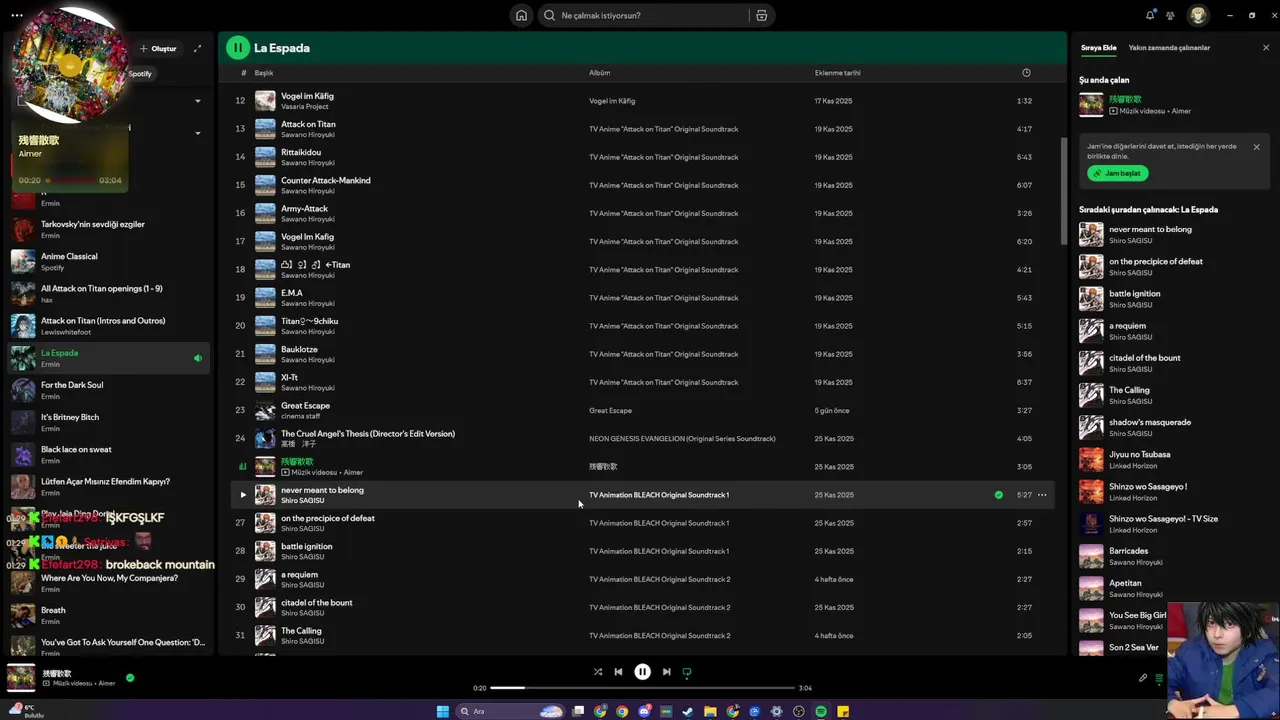Image resolution: width=1280 pixels, height=720 pixels.
Task: Open 'NEON GENESIS EVANGELION' album link
Action: pos(682,439)
